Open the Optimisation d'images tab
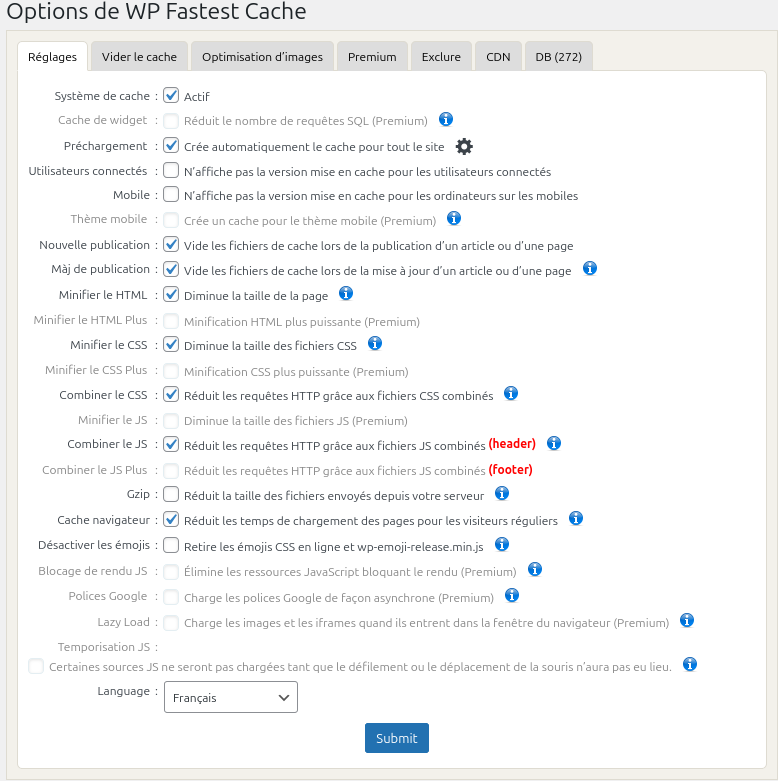778x781 pixels. pos(262,57)
